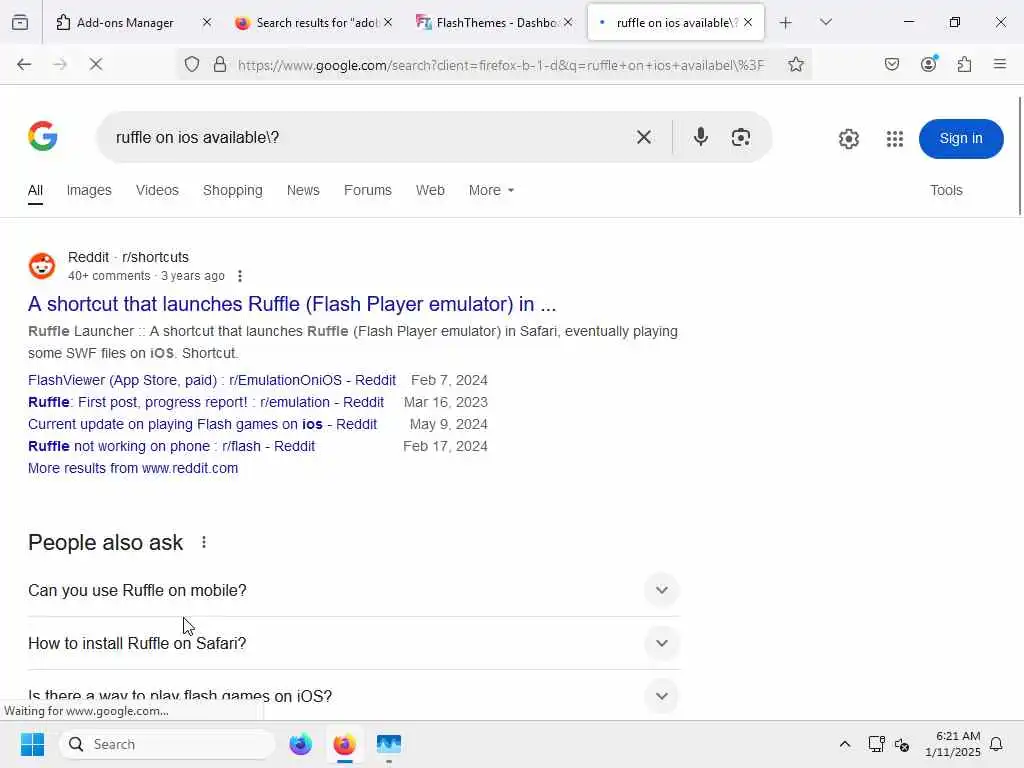
Task: Open Google apps grid
Action: [x=895, y=138]
